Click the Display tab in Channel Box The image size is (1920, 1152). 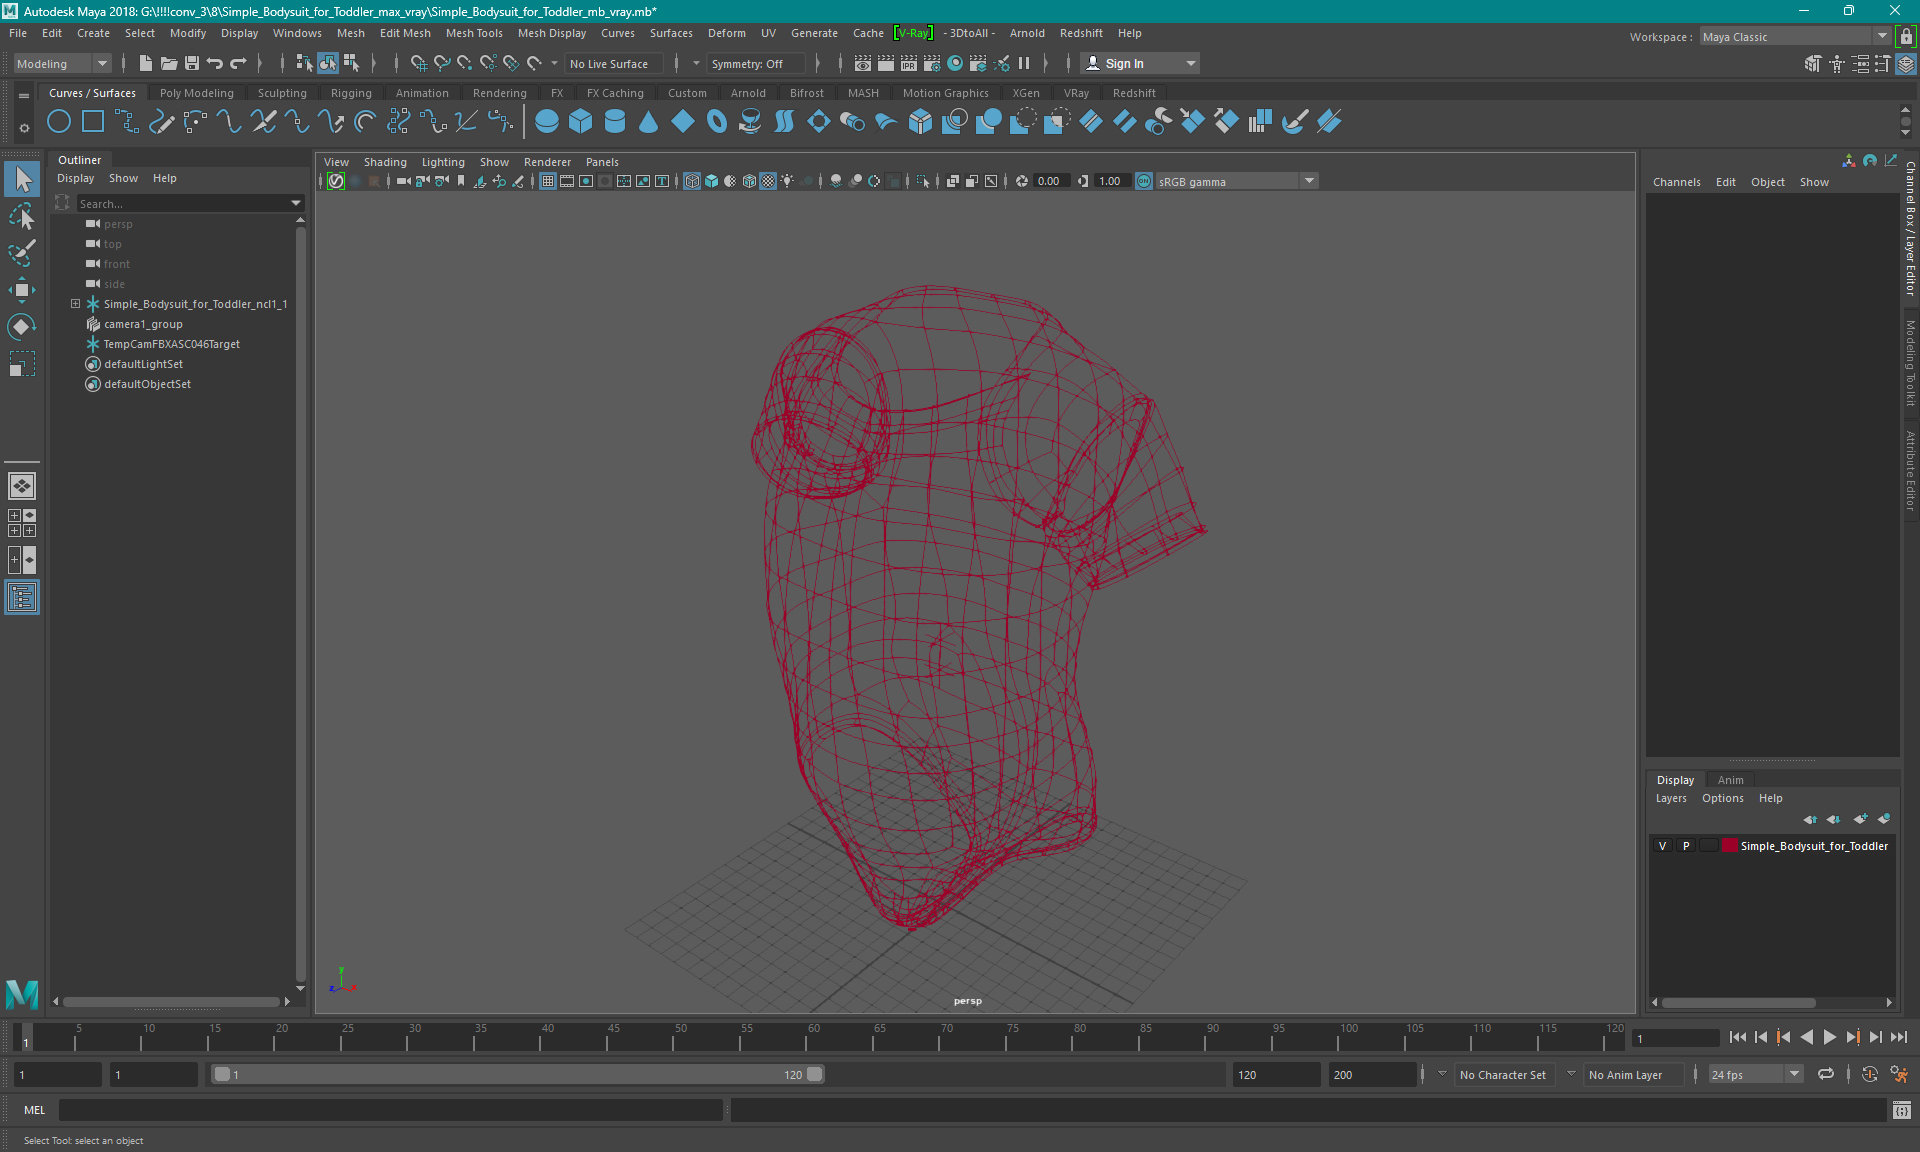click(x=1676, y=779)
